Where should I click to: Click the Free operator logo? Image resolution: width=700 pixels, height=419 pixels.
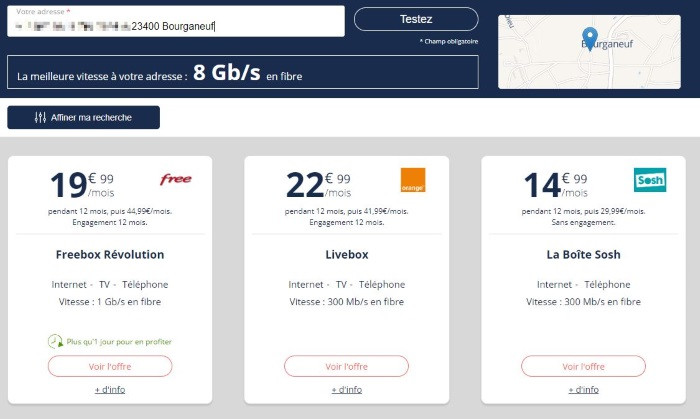click(x=176, y=179)
